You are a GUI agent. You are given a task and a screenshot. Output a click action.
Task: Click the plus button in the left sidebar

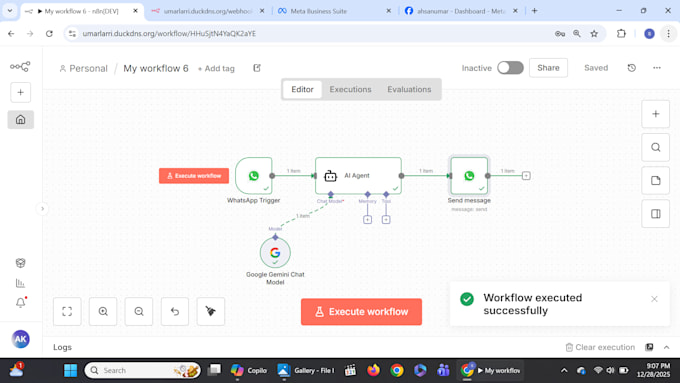tap(20, 92)
